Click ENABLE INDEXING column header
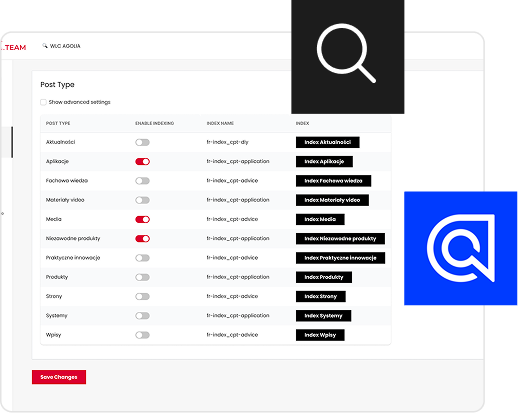518x413 pixels. click(x=155, y=123)
